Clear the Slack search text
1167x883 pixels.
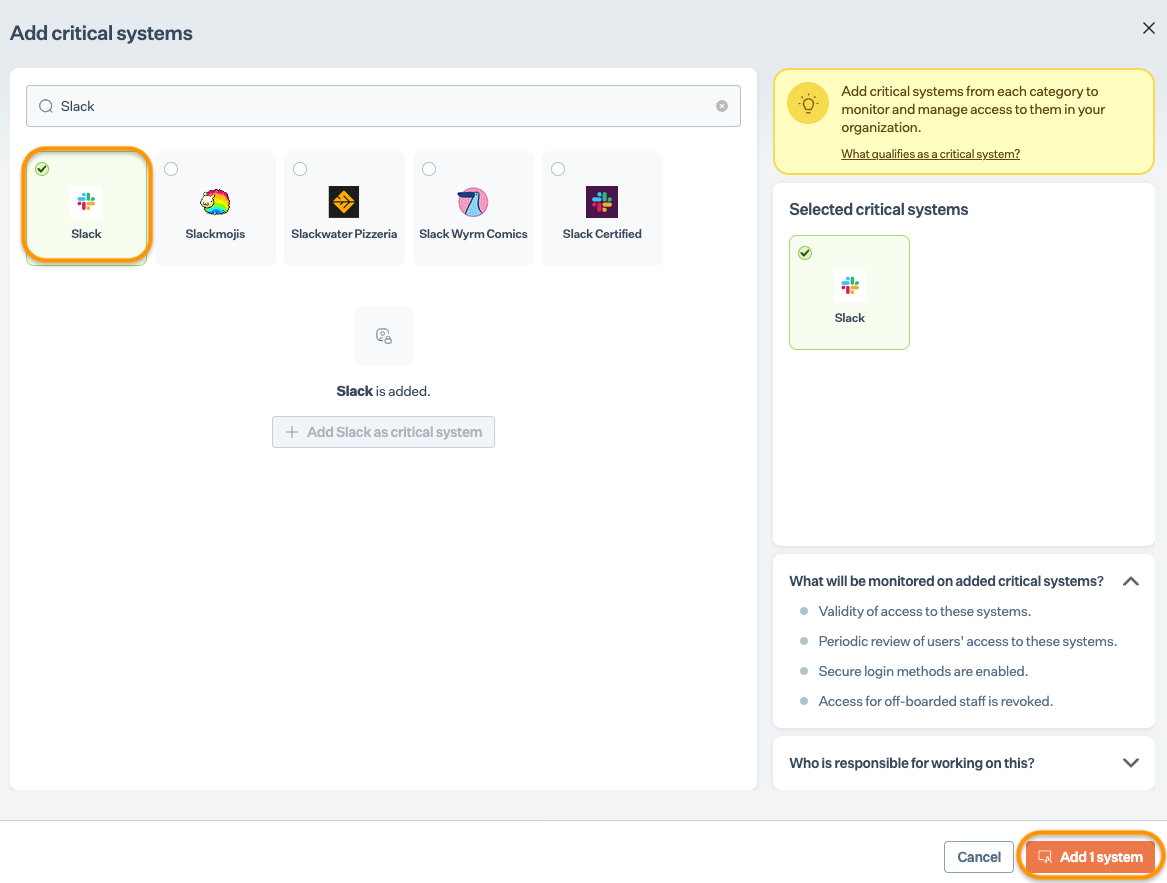(x=721, y=106)
